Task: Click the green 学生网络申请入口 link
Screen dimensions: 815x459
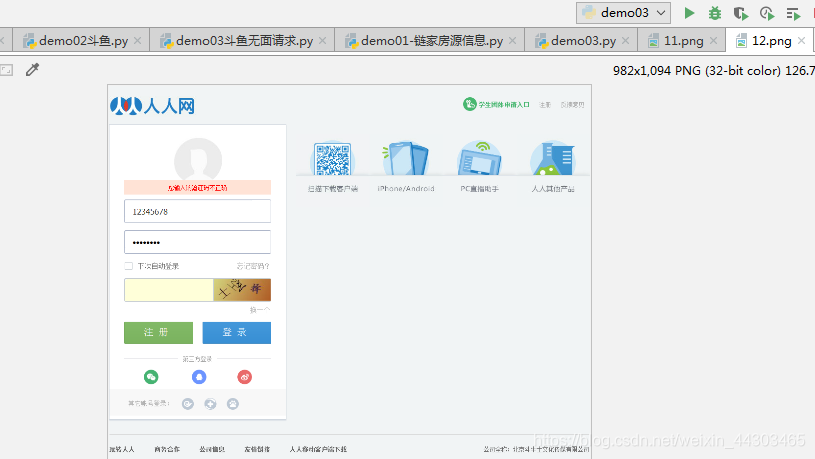Action: 496,104
